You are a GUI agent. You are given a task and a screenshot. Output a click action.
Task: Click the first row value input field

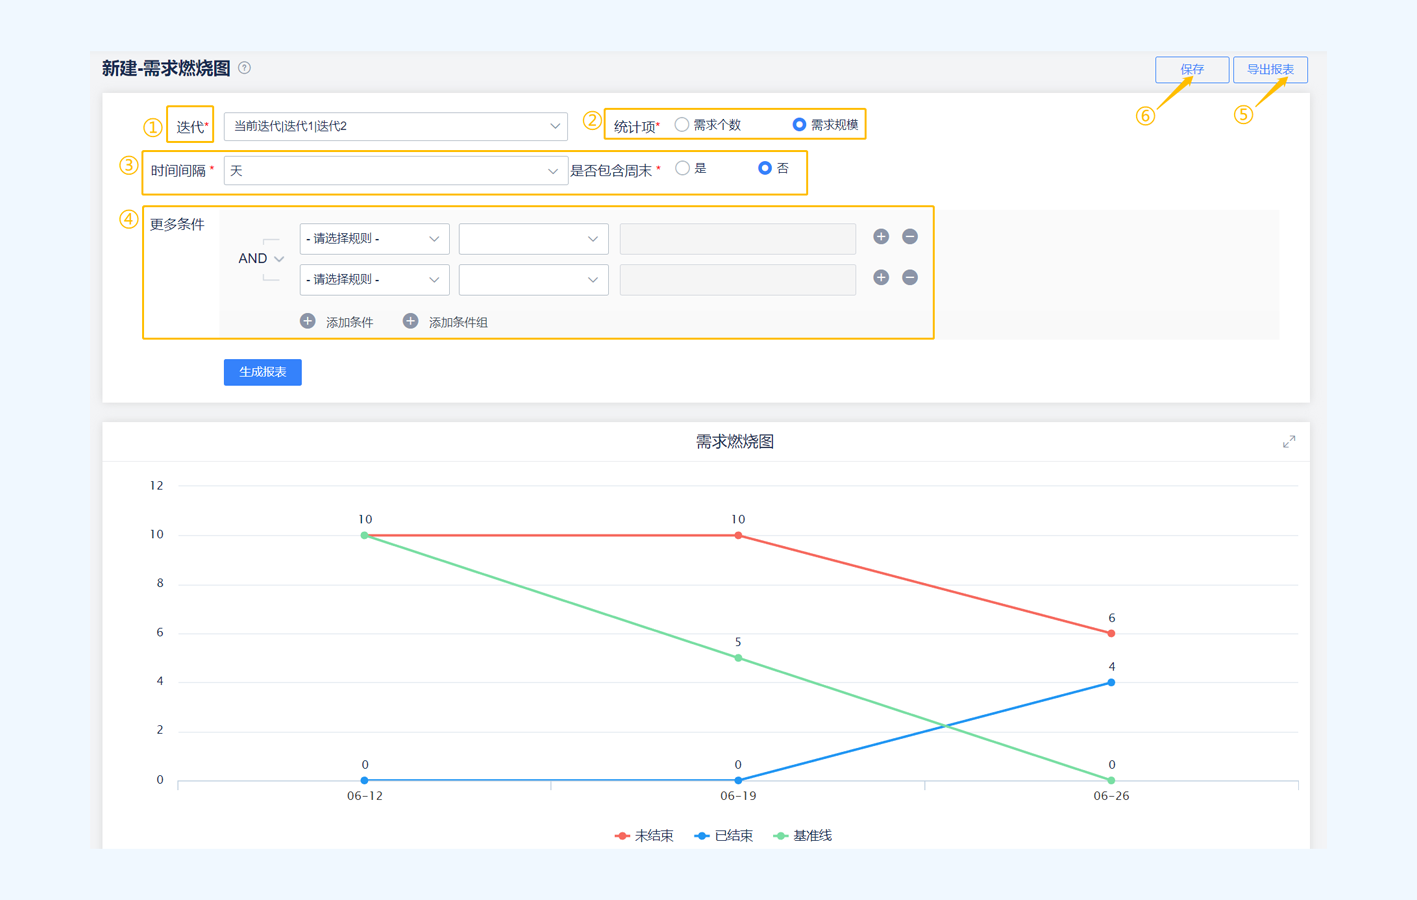click(738, 239)
